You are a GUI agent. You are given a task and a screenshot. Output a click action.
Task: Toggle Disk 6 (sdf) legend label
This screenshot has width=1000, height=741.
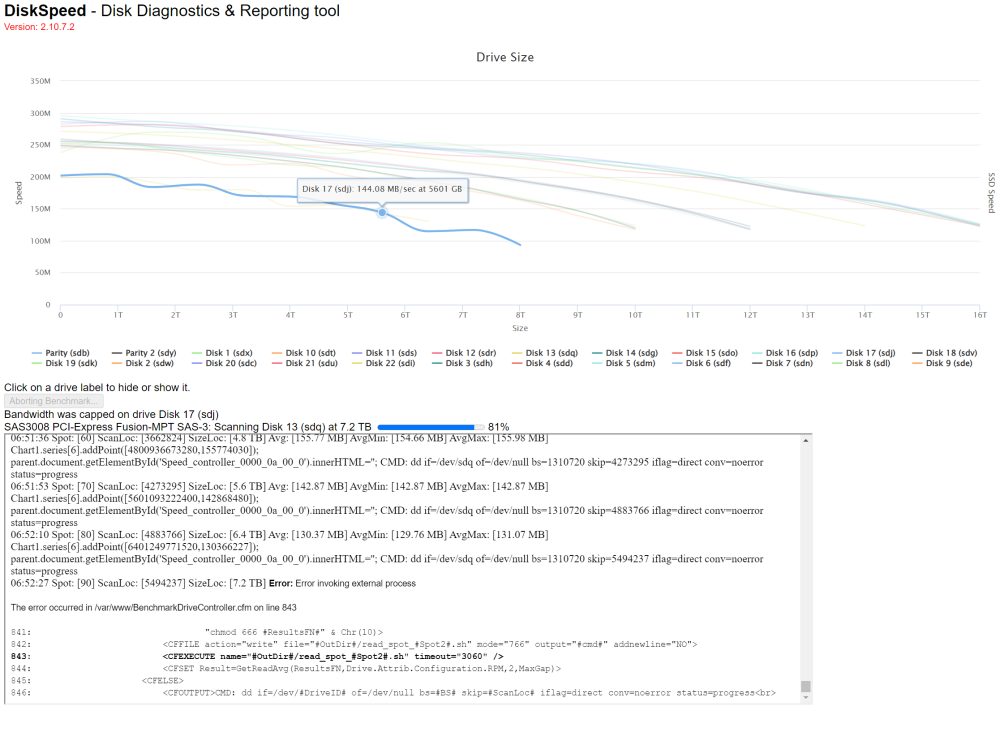(x=702, y=363)
